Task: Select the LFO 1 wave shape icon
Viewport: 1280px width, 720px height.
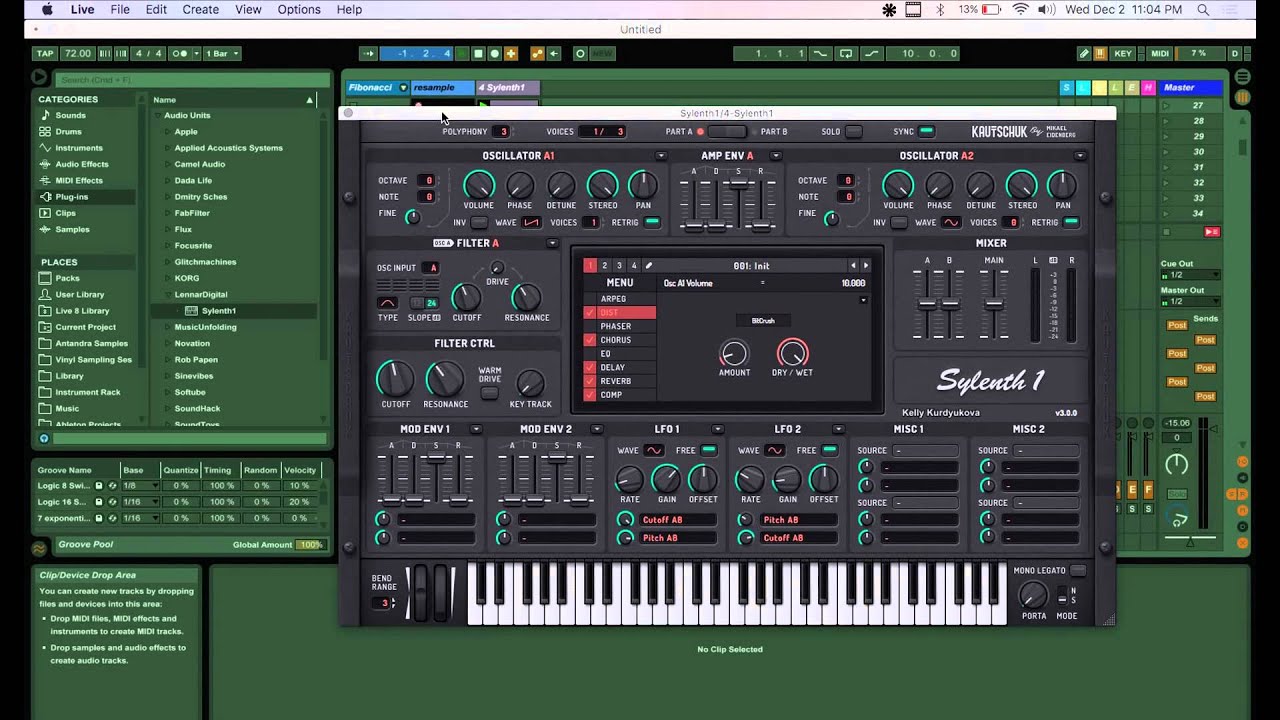Action: 654,450
